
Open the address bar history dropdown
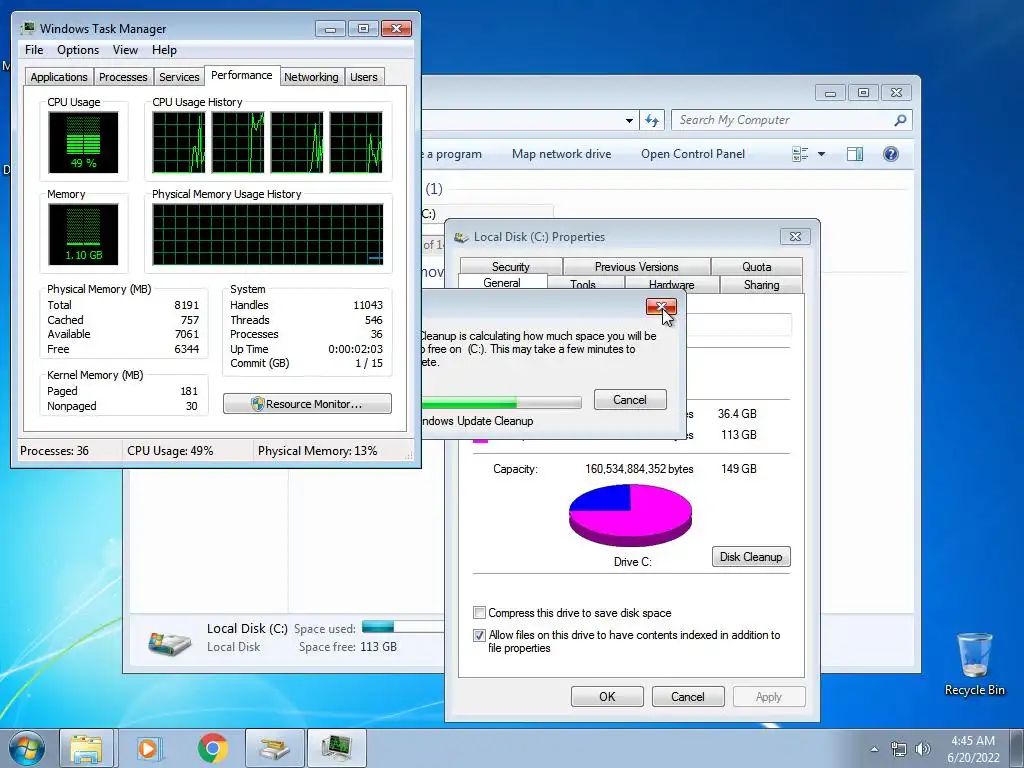pos(629,121)
